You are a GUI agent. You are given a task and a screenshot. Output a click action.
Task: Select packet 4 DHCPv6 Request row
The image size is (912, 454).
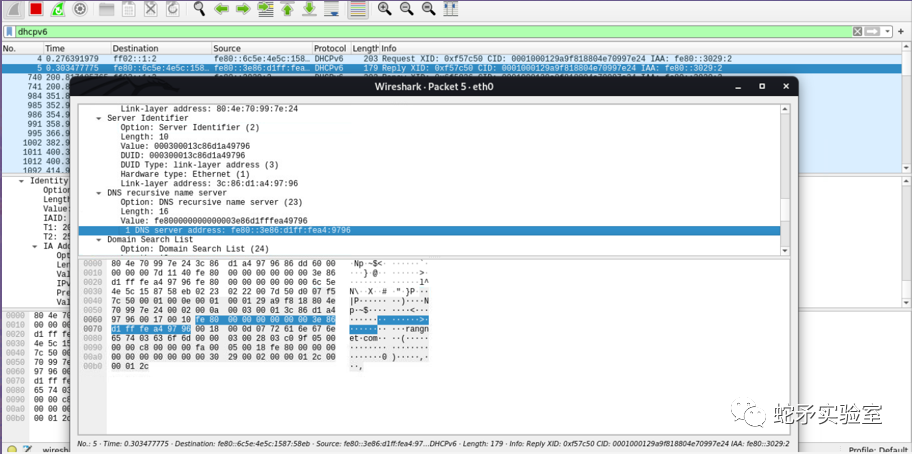451,59
